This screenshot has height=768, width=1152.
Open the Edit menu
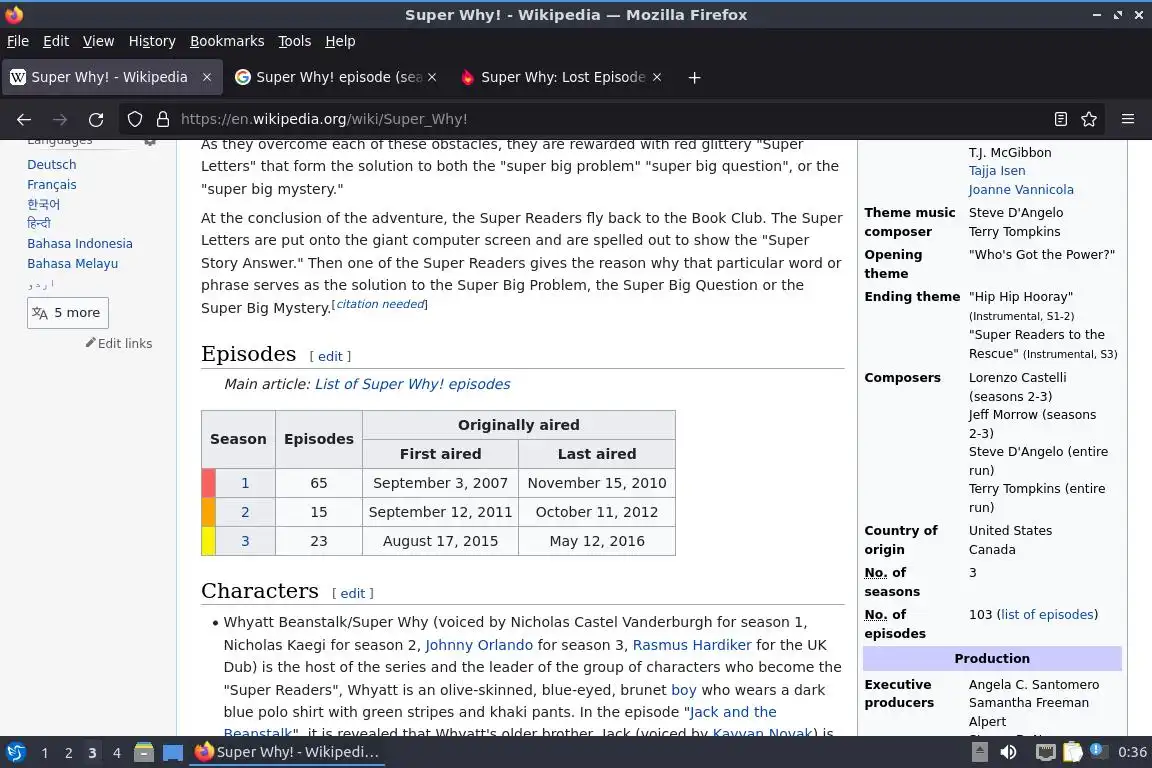coord(56,41)
